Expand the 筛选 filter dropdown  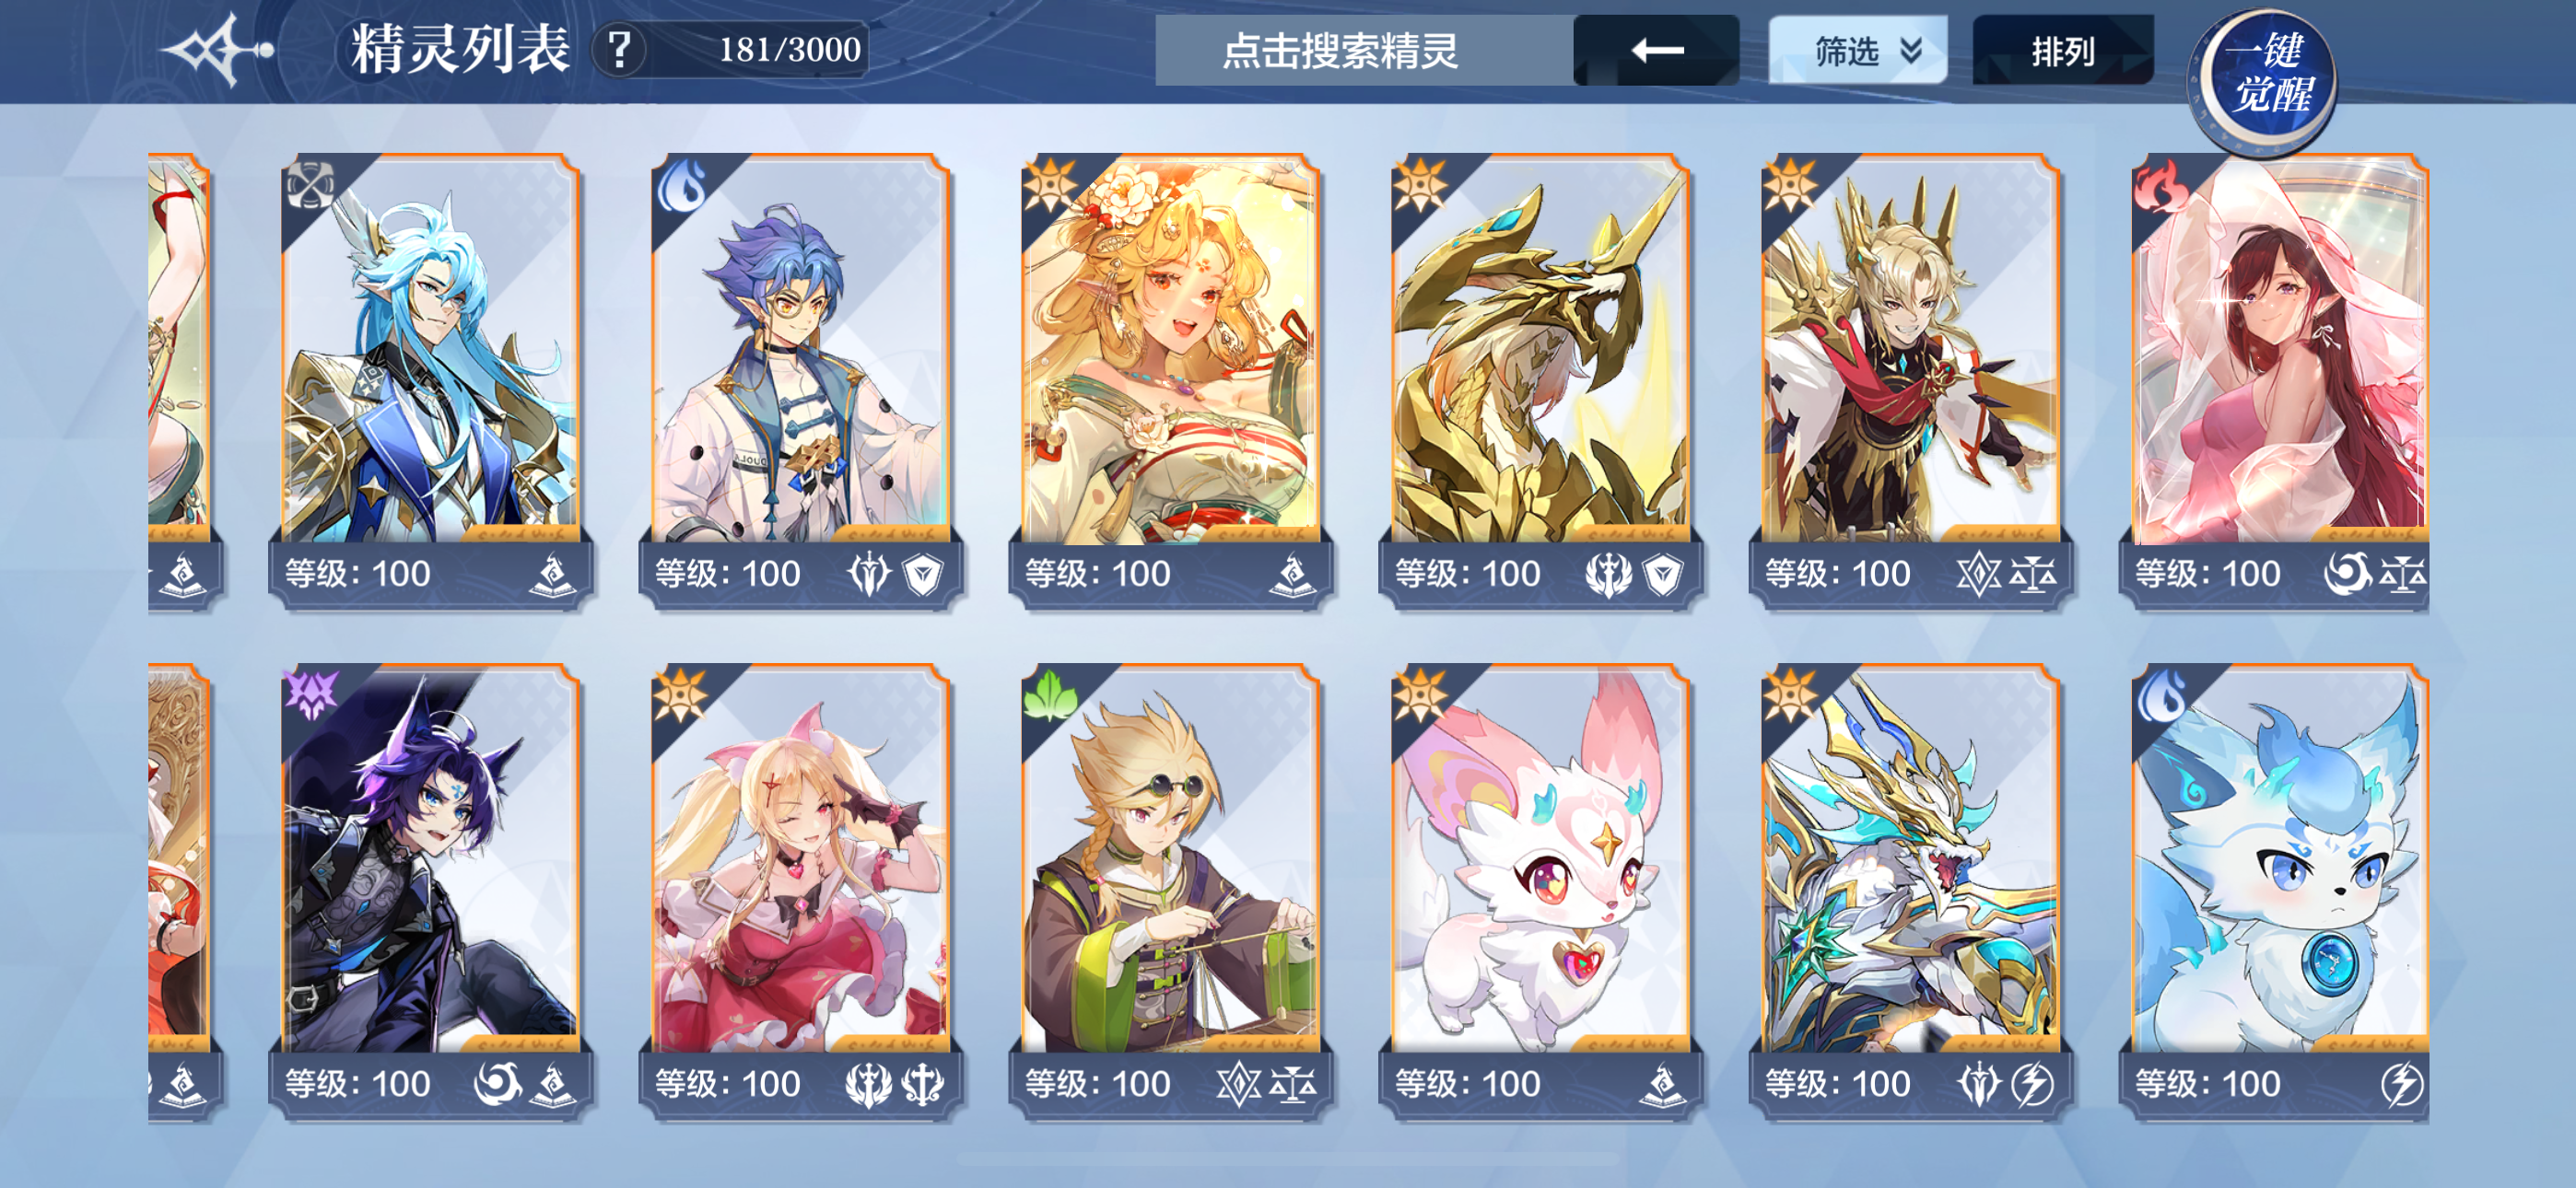[1858, 50]
